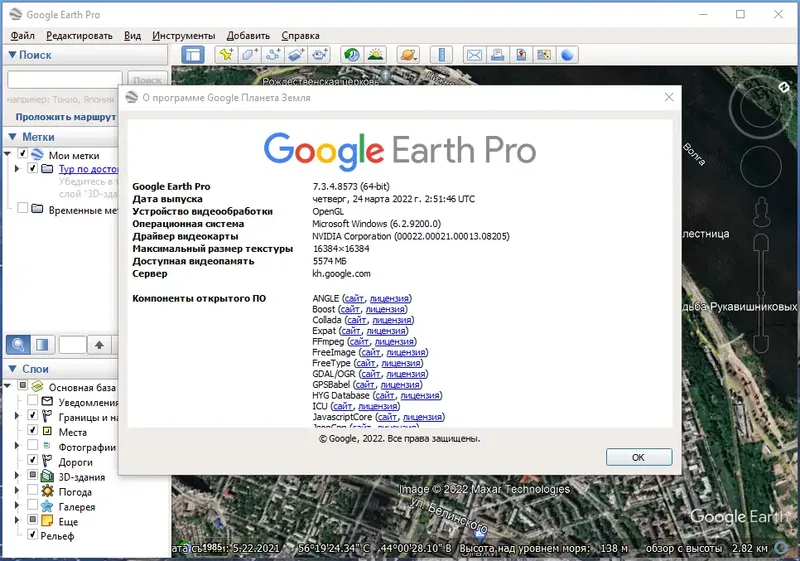
Task: Collapse the Слои panel triangle
Action: [13, 369]
